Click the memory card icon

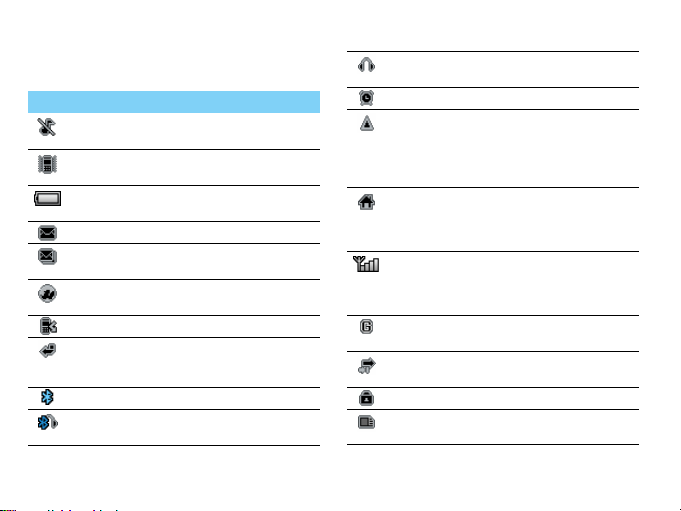(366, 422)
